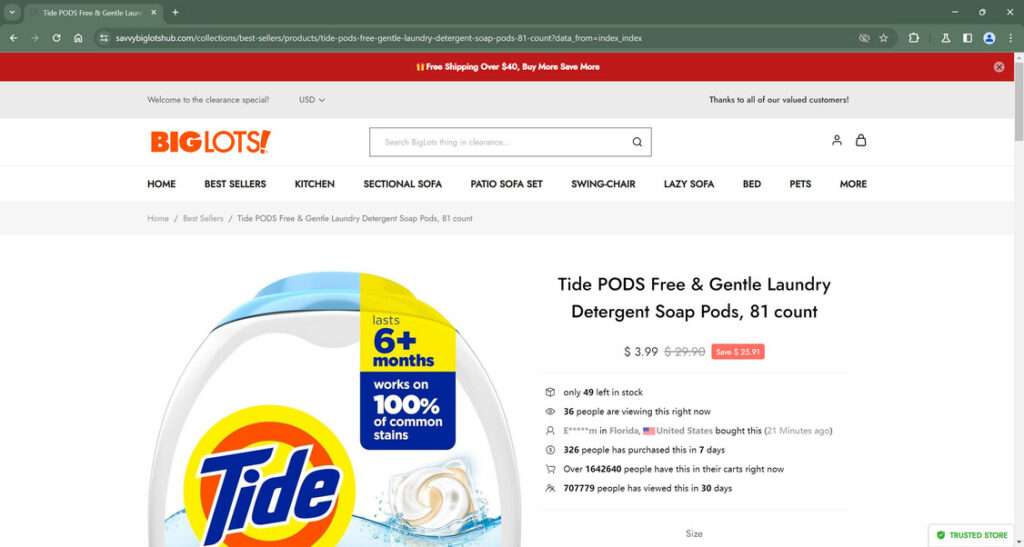Reload the page
This screenshot has width=1024, height=547.
[56, 38]
